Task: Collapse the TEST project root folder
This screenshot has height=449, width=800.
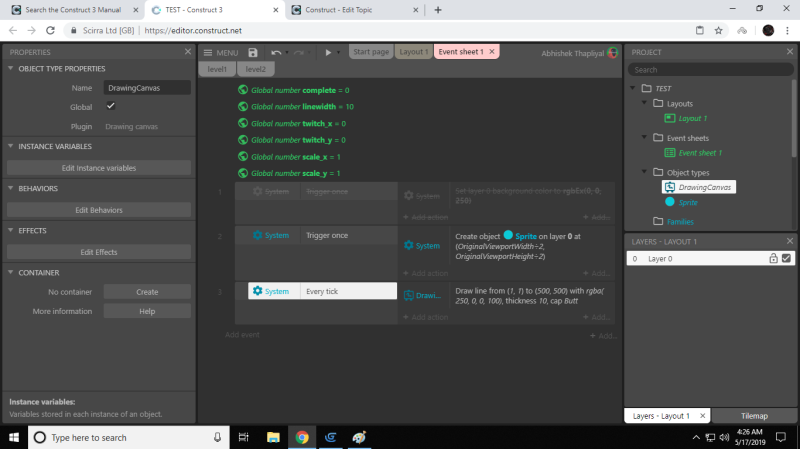Action: coord(633,88)
